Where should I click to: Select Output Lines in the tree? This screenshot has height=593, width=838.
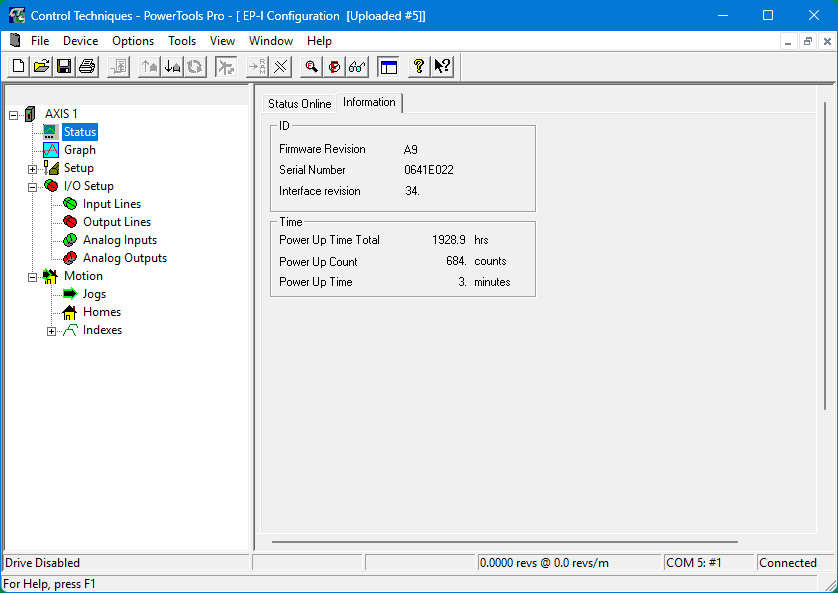(x=117, y=222)
